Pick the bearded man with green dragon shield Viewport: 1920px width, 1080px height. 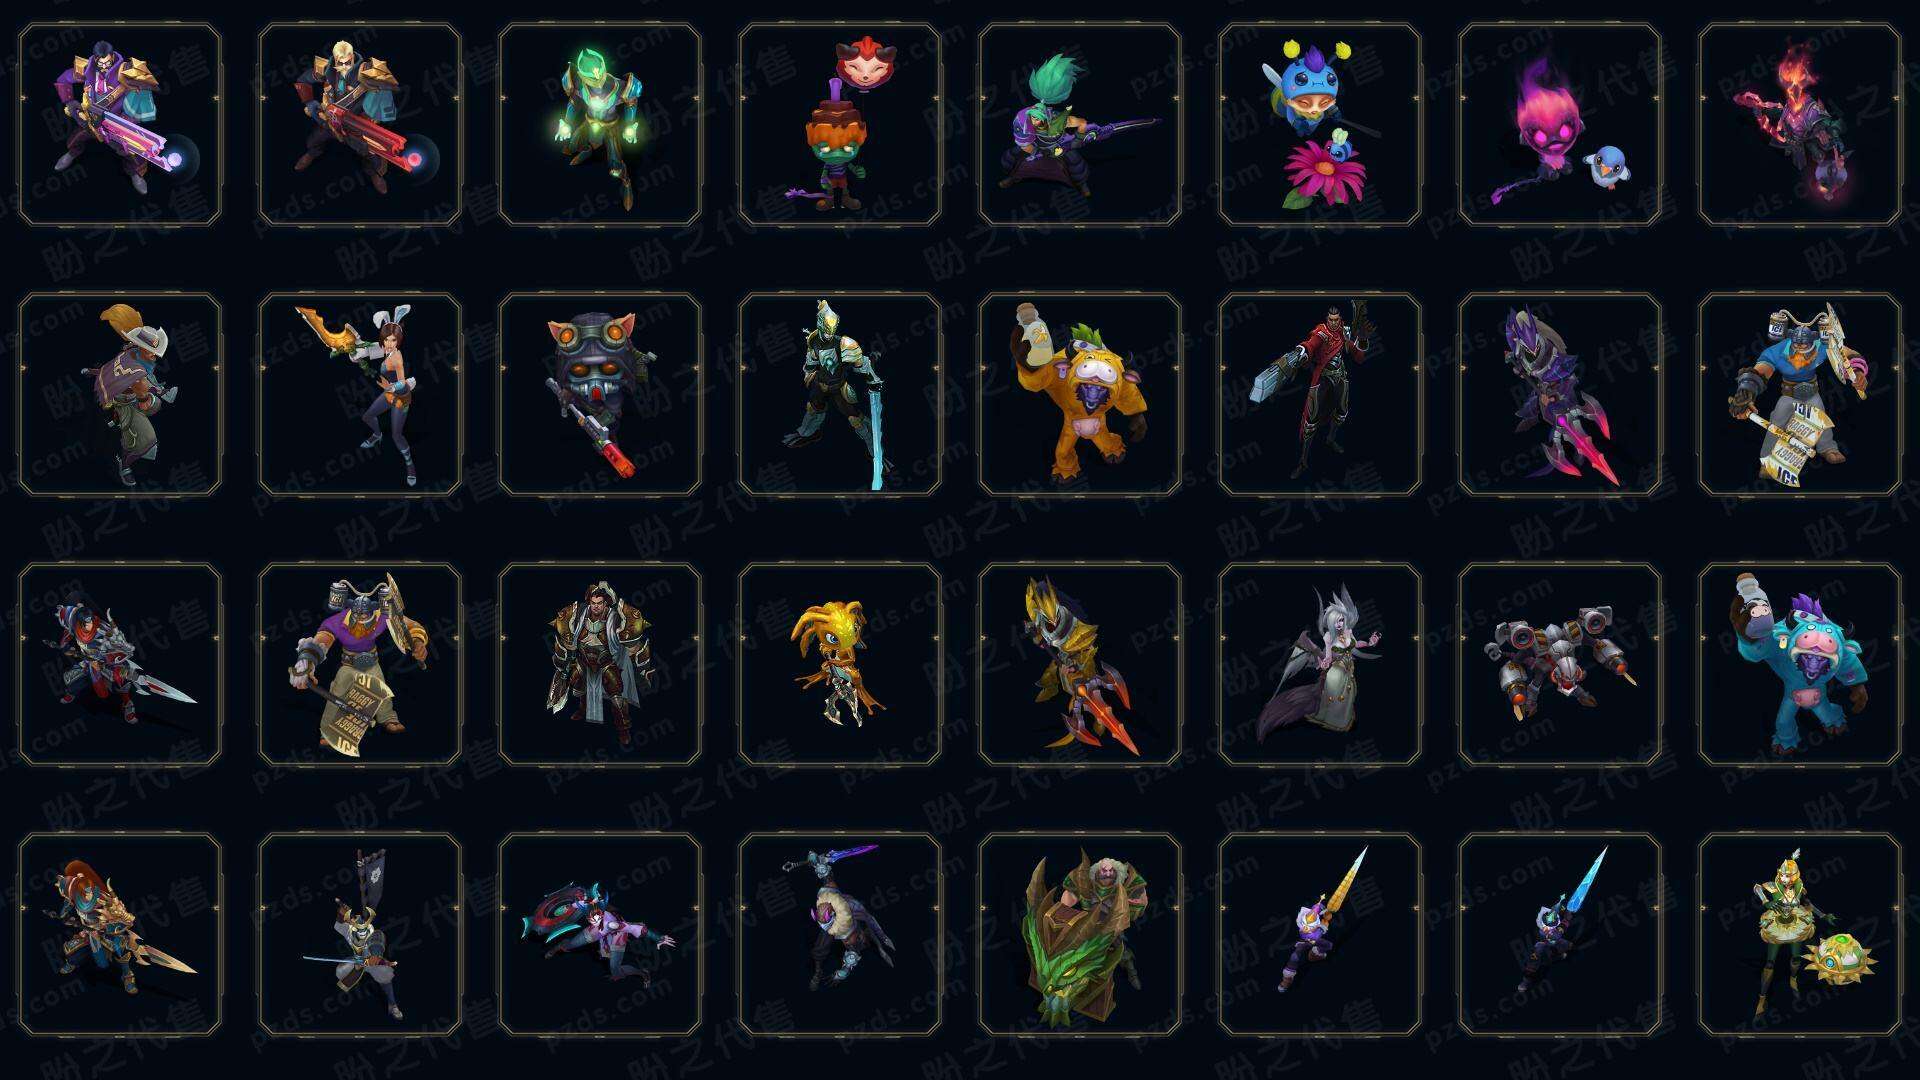point(1080,935)
